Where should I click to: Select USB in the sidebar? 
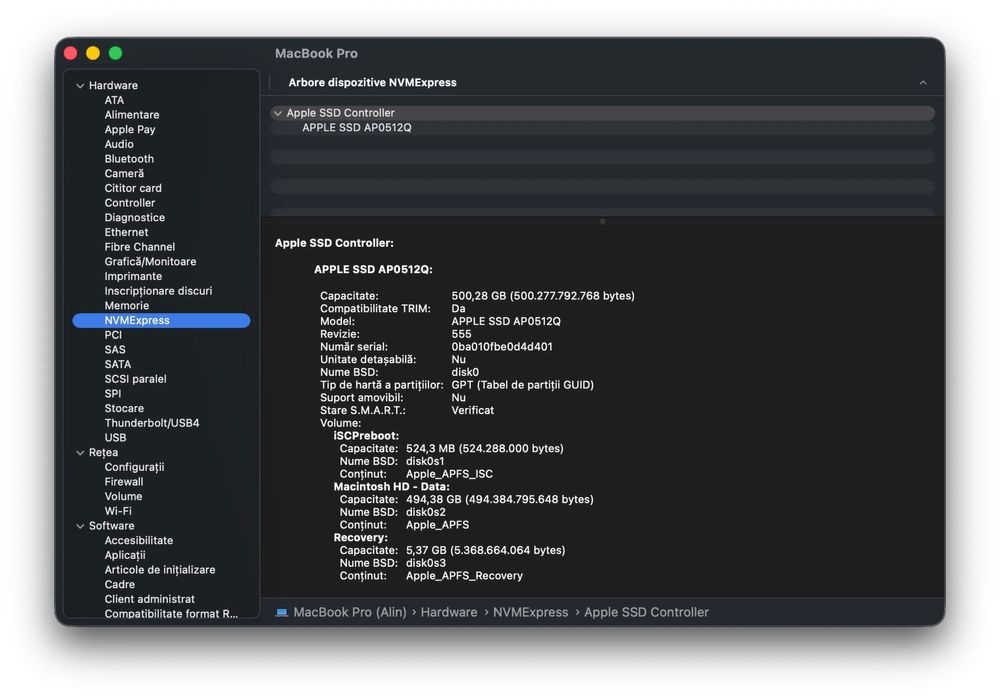(115, 438)
